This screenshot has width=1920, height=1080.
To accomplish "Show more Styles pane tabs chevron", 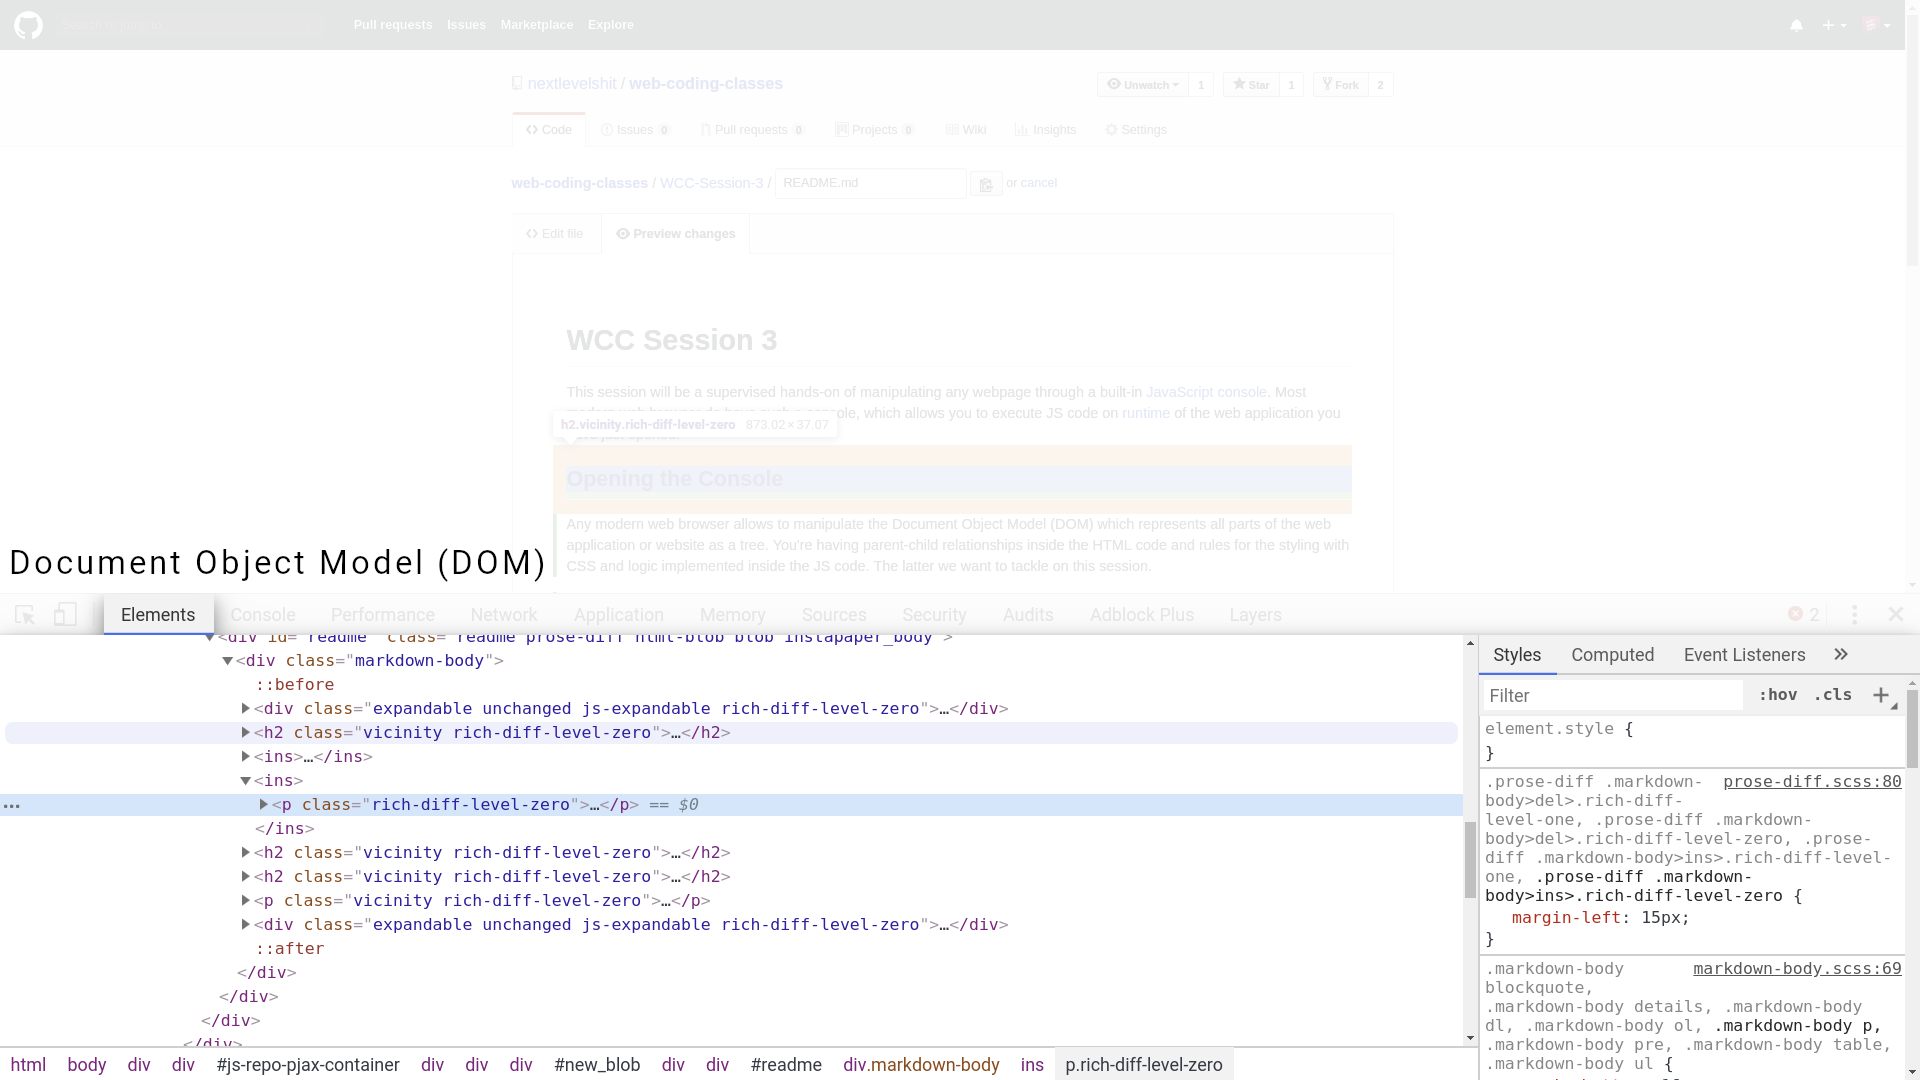I will [1841, 655].
